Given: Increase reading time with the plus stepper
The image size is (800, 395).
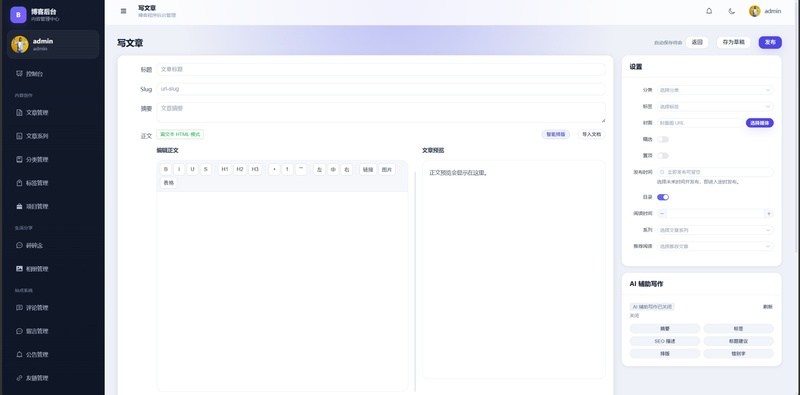Looking at the screenshot, I should 768,213.
